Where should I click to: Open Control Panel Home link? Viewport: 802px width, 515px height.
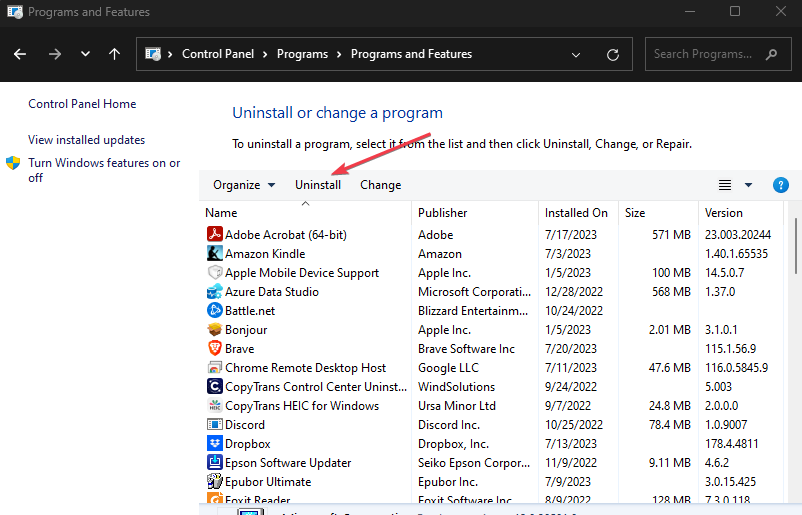tap(82, 104)
